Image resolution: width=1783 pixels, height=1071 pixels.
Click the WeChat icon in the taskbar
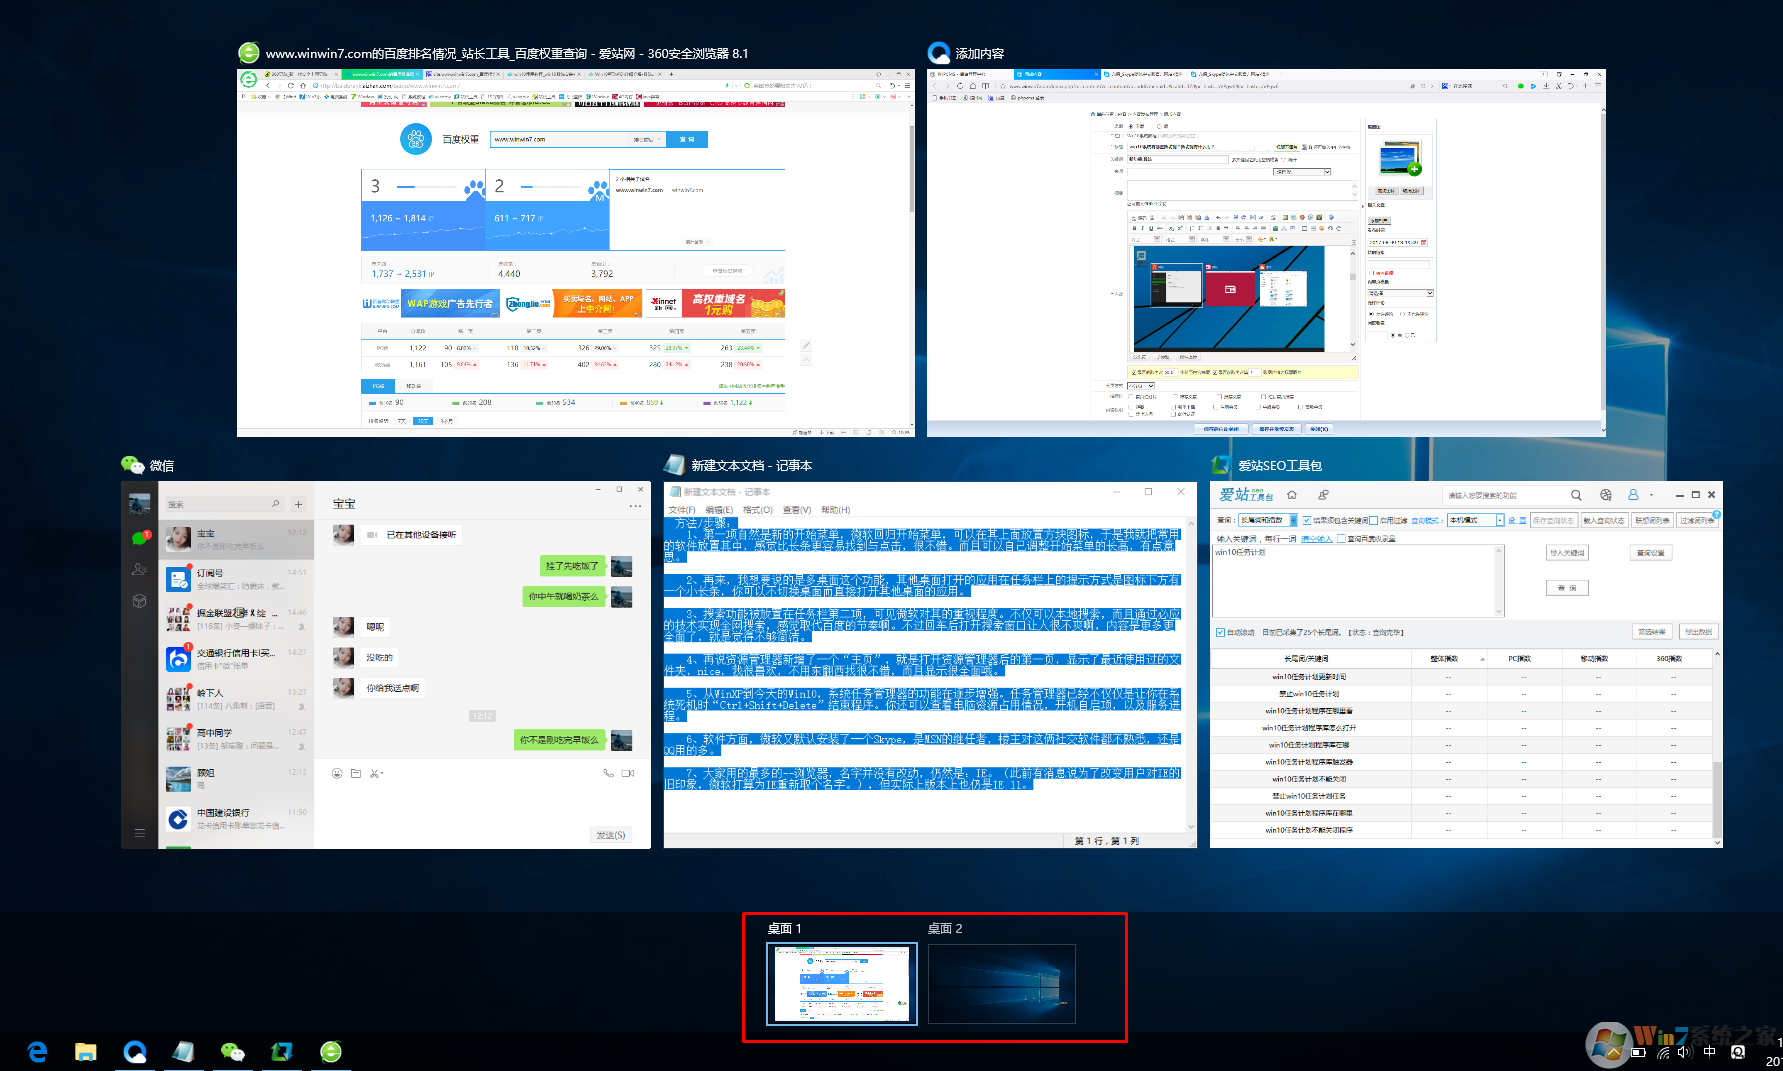[232, 1051]
